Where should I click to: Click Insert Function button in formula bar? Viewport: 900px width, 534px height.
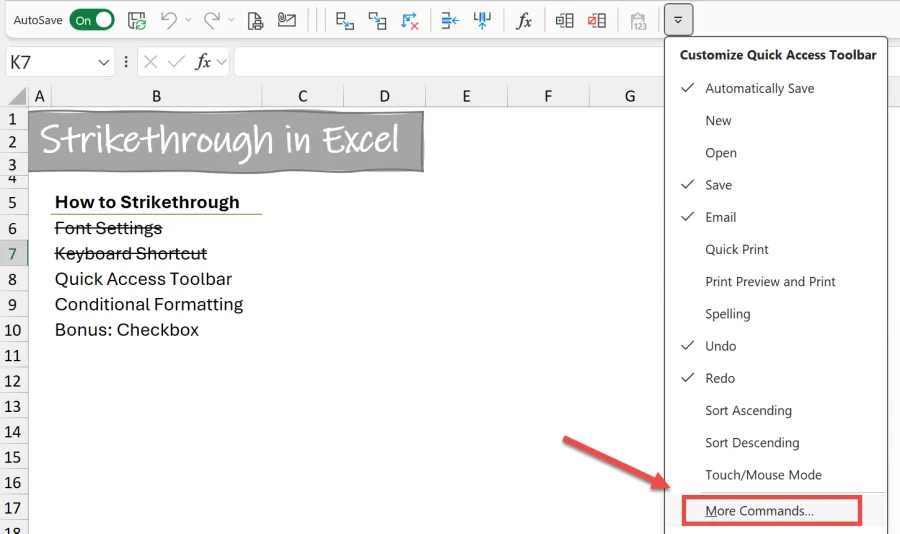click(x=203, y=62)
